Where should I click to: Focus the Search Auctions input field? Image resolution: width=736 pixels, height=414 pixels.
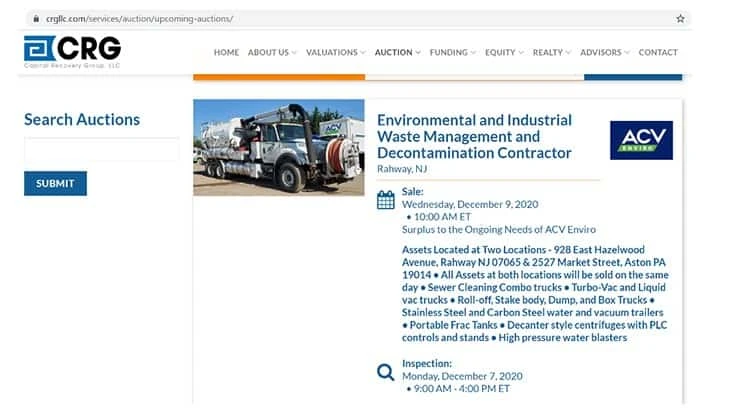pyautogui.click(x=101, y=150)
